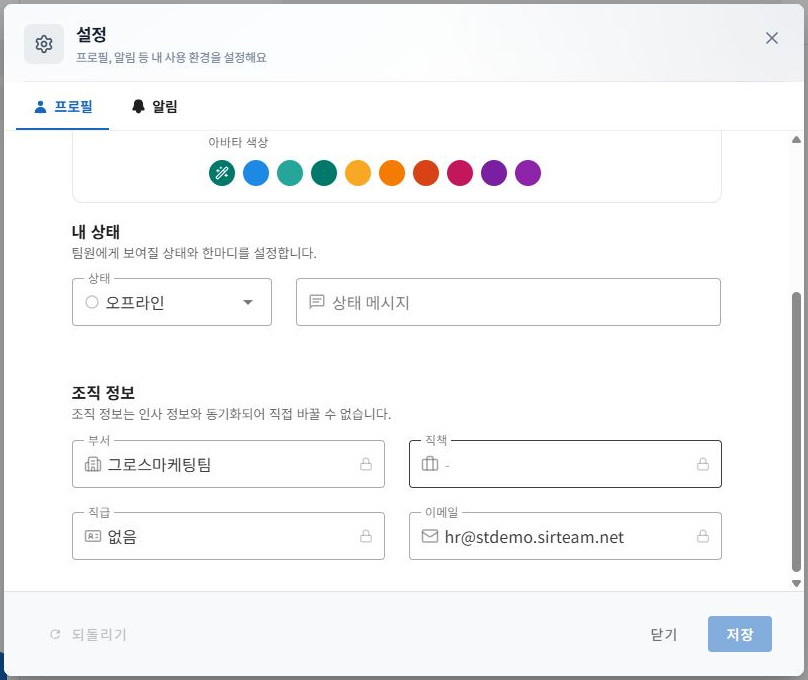Click the 직급 field showing 없음

(x=228, y=536)
